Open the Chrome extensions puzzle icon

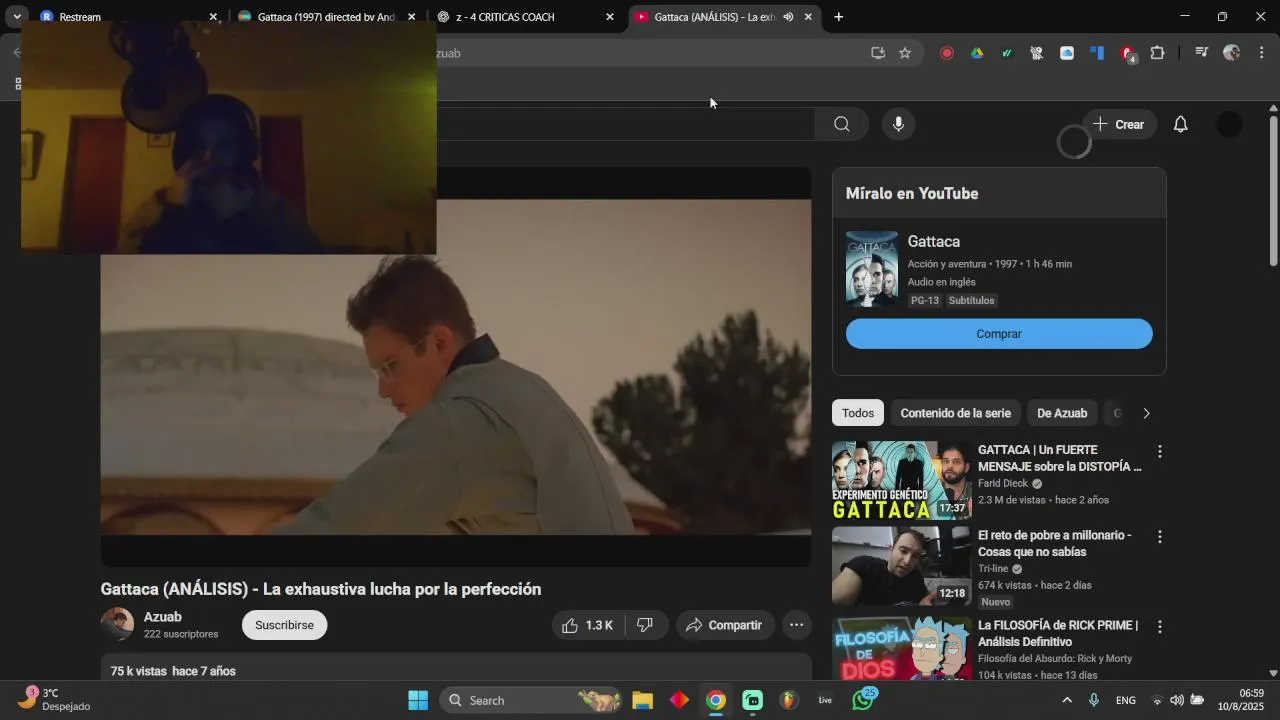(1157, 53)
